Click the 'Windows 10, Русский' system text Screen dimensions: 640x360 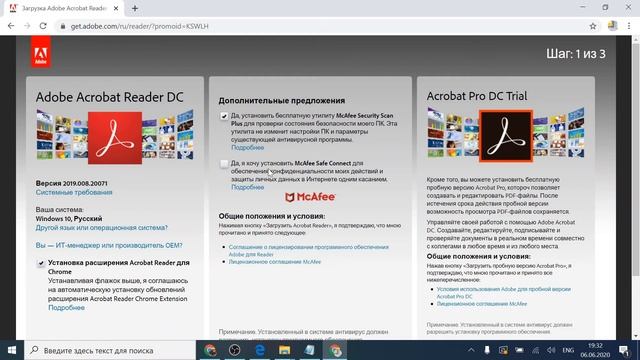pyautogui.click(x=69, y=219)
